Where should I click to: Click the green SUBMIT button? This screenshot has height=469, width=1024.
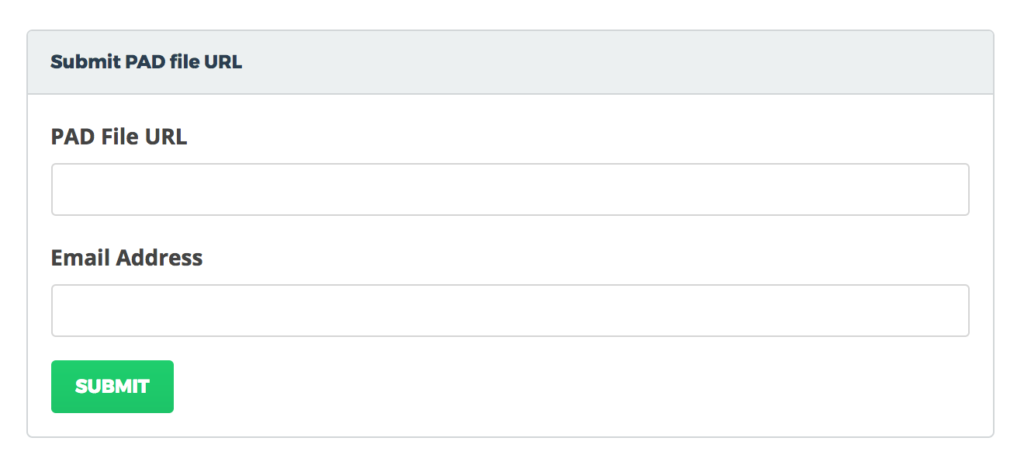coord(112,387)
